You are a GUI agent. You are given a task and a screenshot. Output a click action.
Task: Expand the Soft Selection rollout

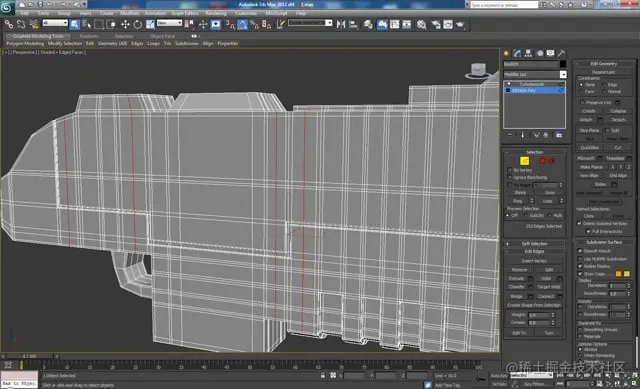click(x=534, y=244)
